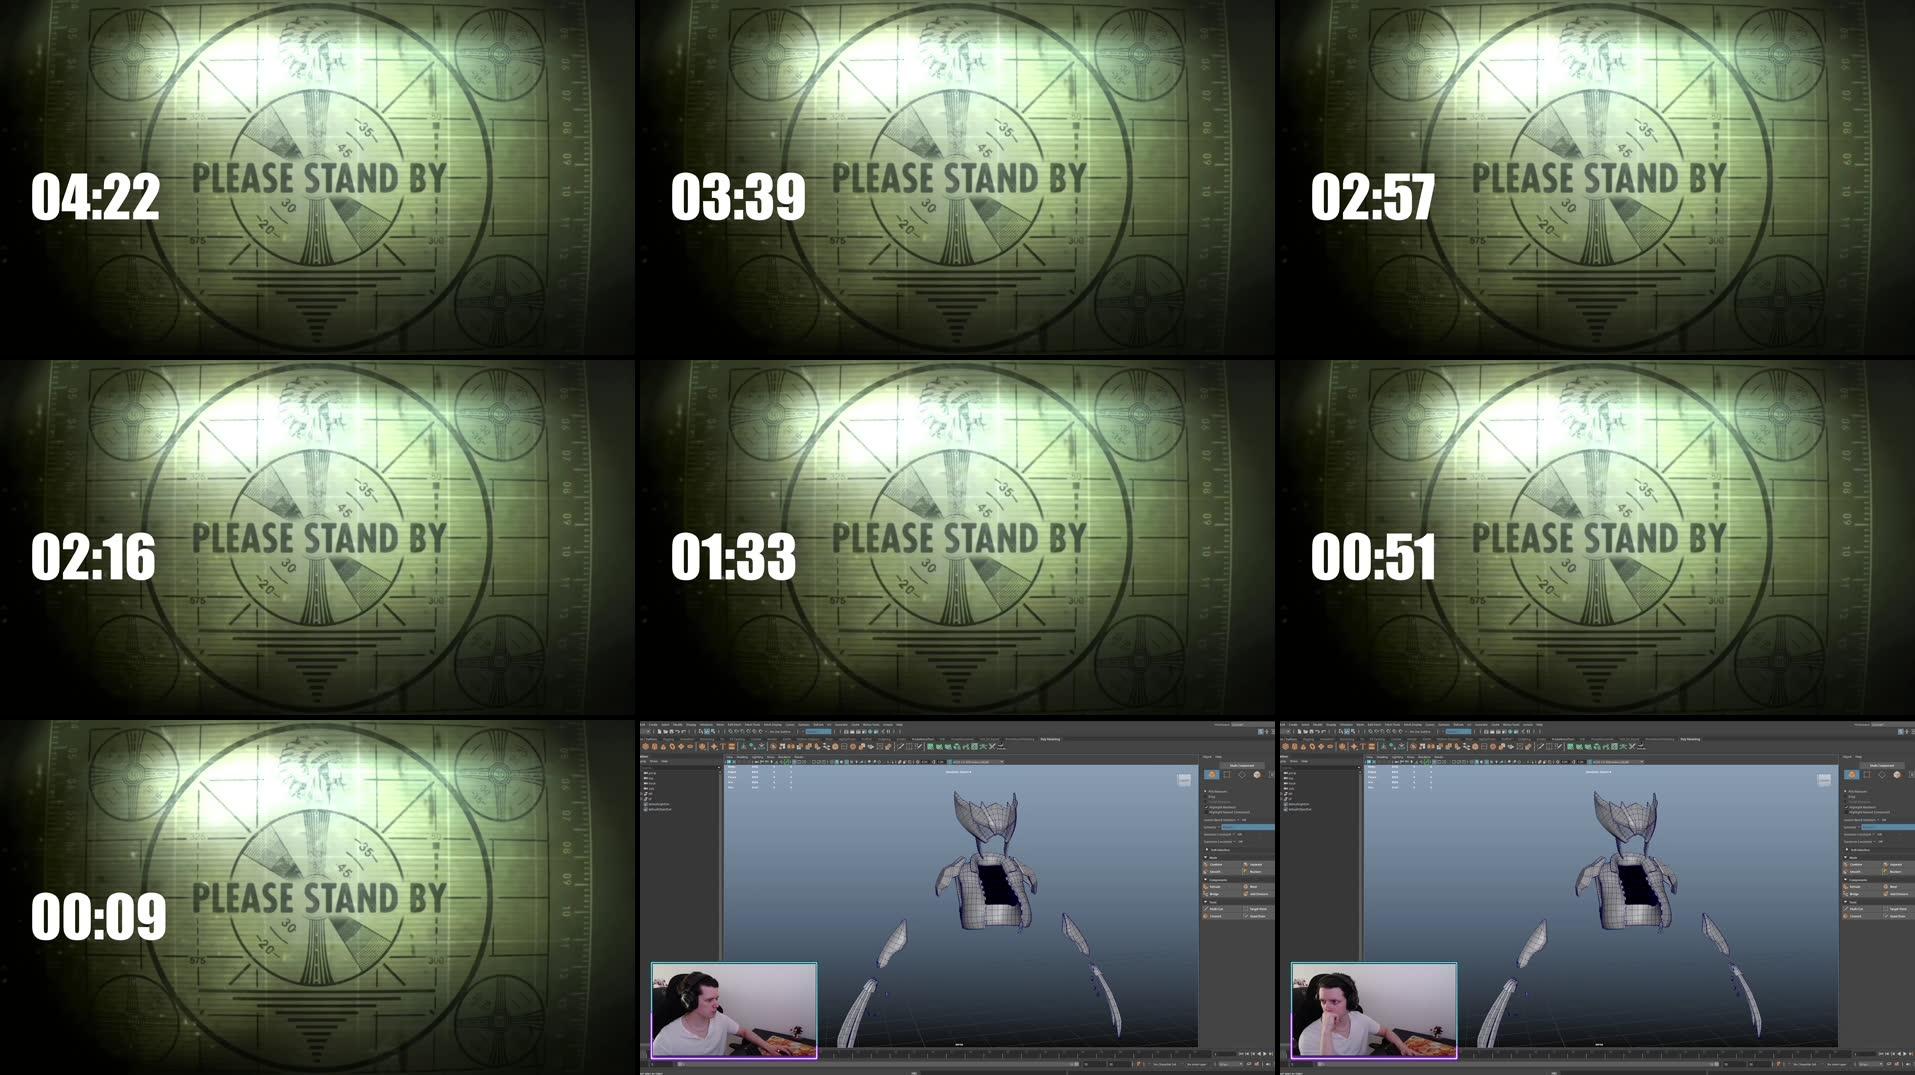Select the frame showing 00:09 countdown
This screenshot has height=1075, width=1915.
pyautogui.click(x=318, y=897)
